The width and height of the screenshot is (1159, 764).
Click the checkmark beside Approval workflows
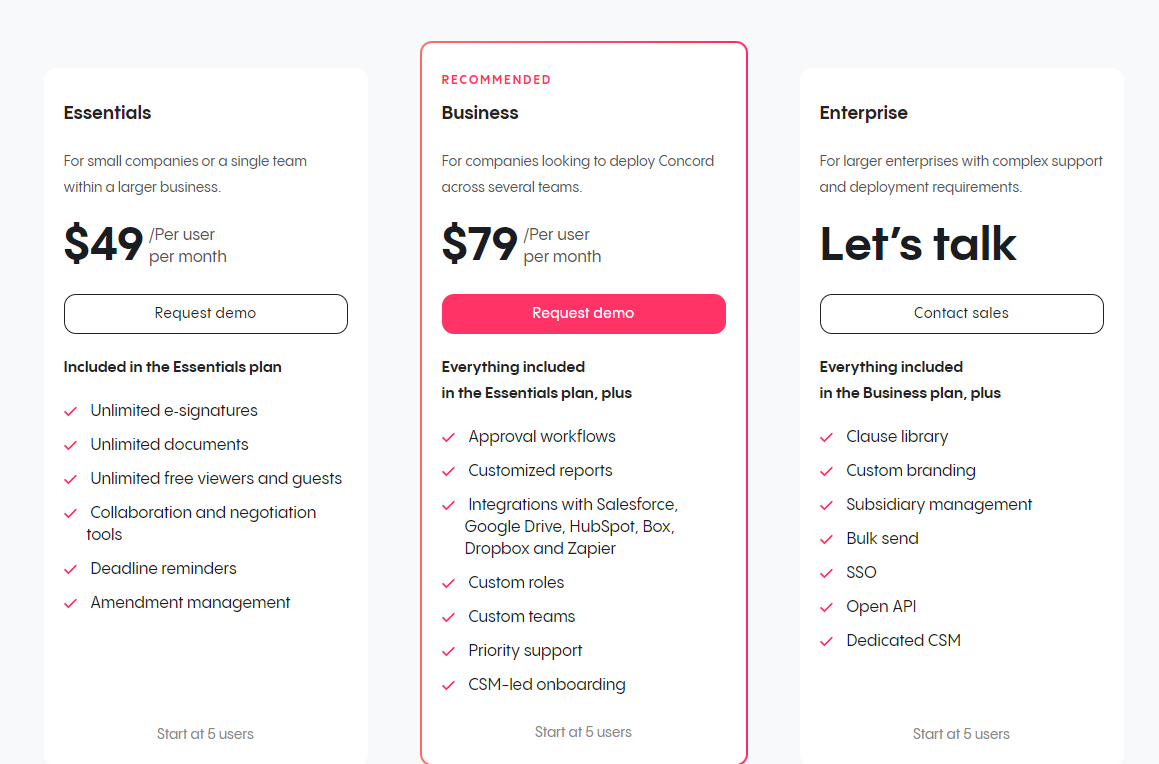[447, 436]
